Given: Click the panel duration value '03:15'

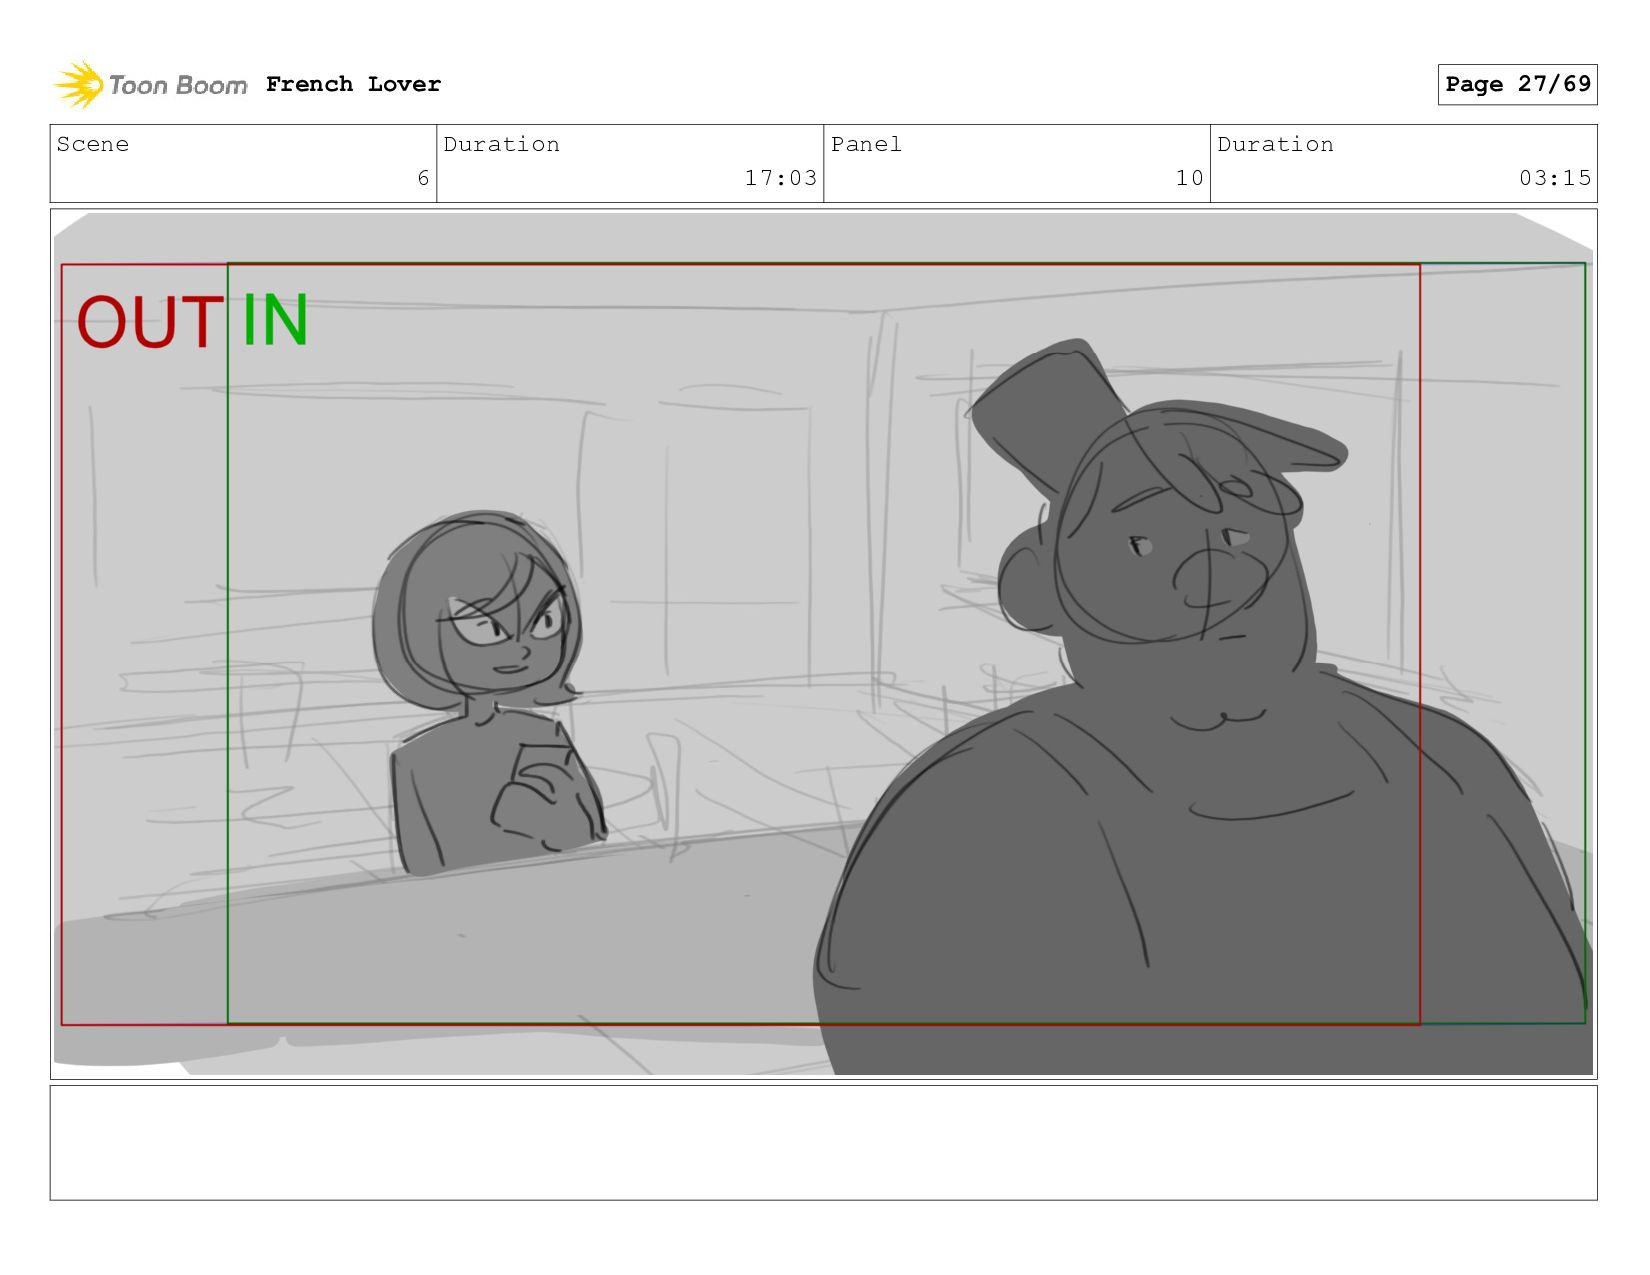Looking at the screenshot, I should (x=1554, y=178).
